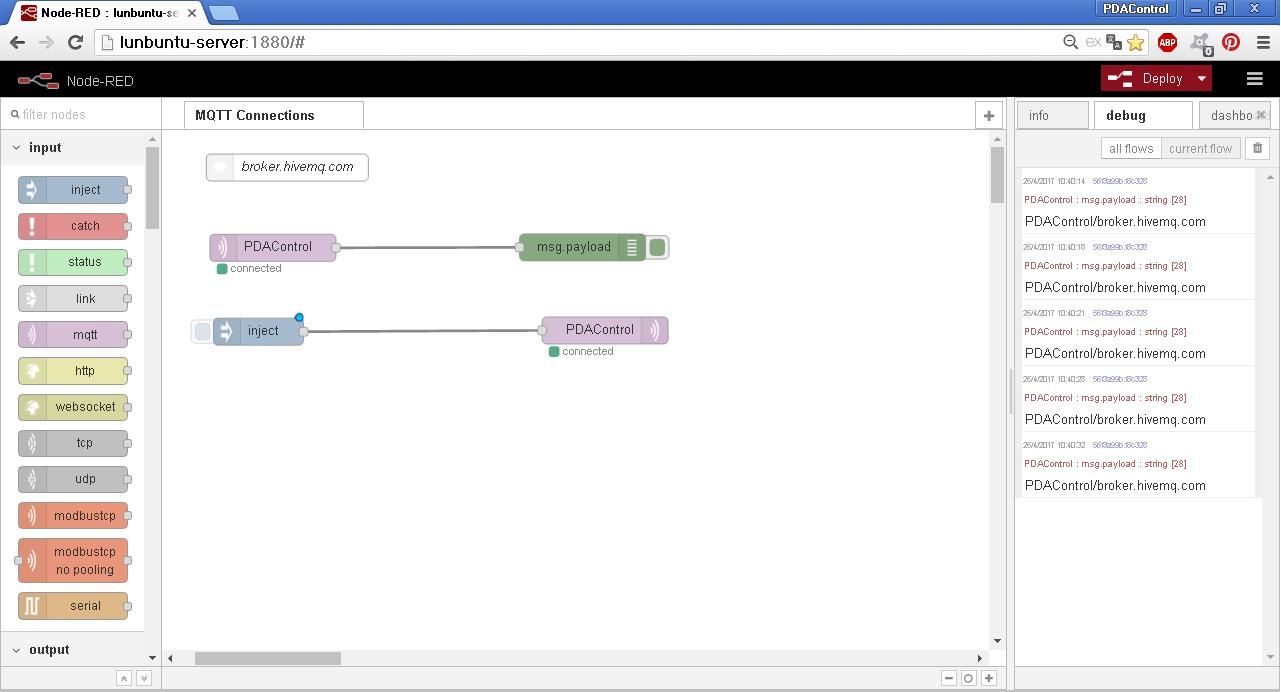Viewport: 1281px width, 692px height.
Task: Select the mqtt node in the input palette
Action: [x=73, y=334]
